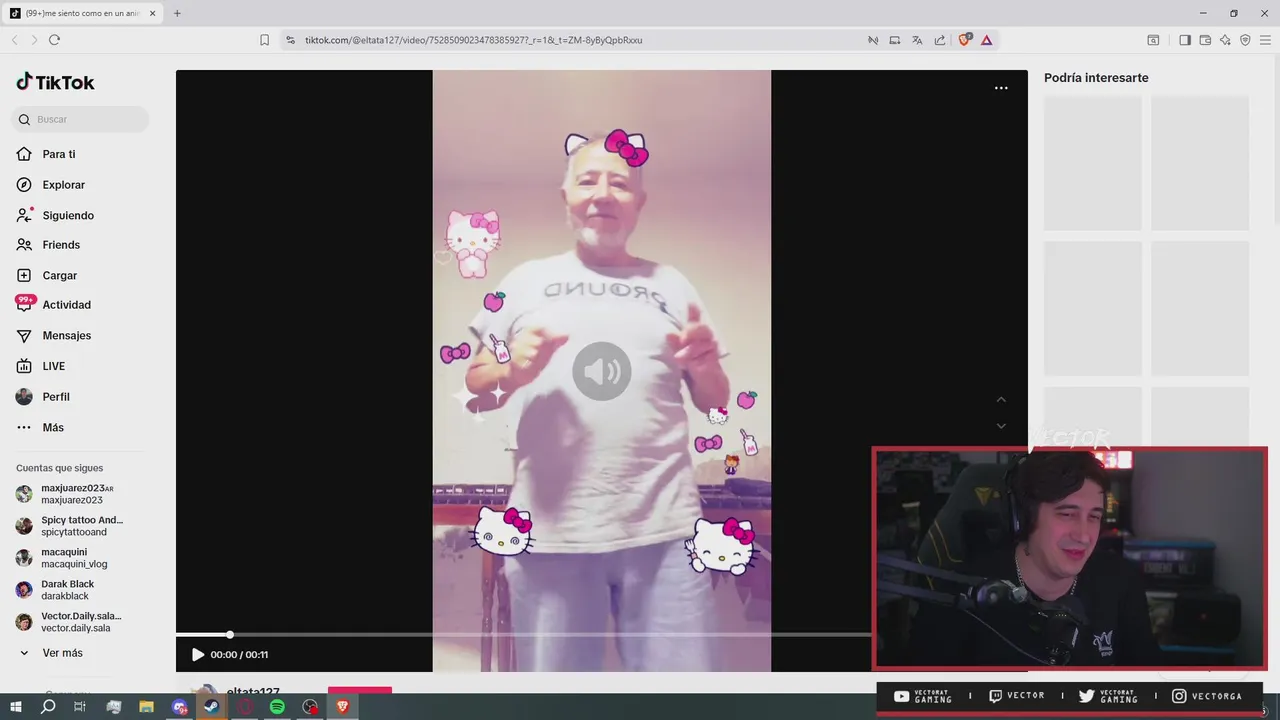Open the Más options menu

(40, 427)
